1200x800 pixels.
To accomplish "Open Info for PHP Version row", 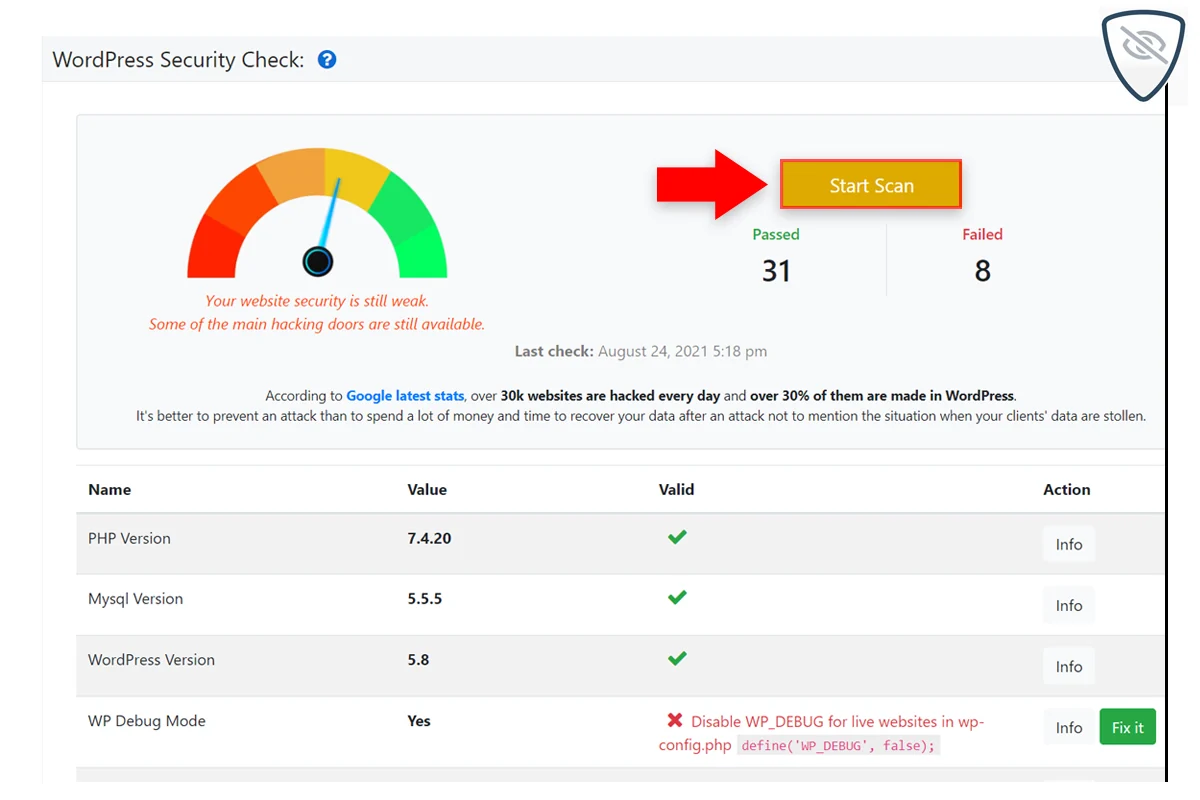I will tap(1068, 545).
